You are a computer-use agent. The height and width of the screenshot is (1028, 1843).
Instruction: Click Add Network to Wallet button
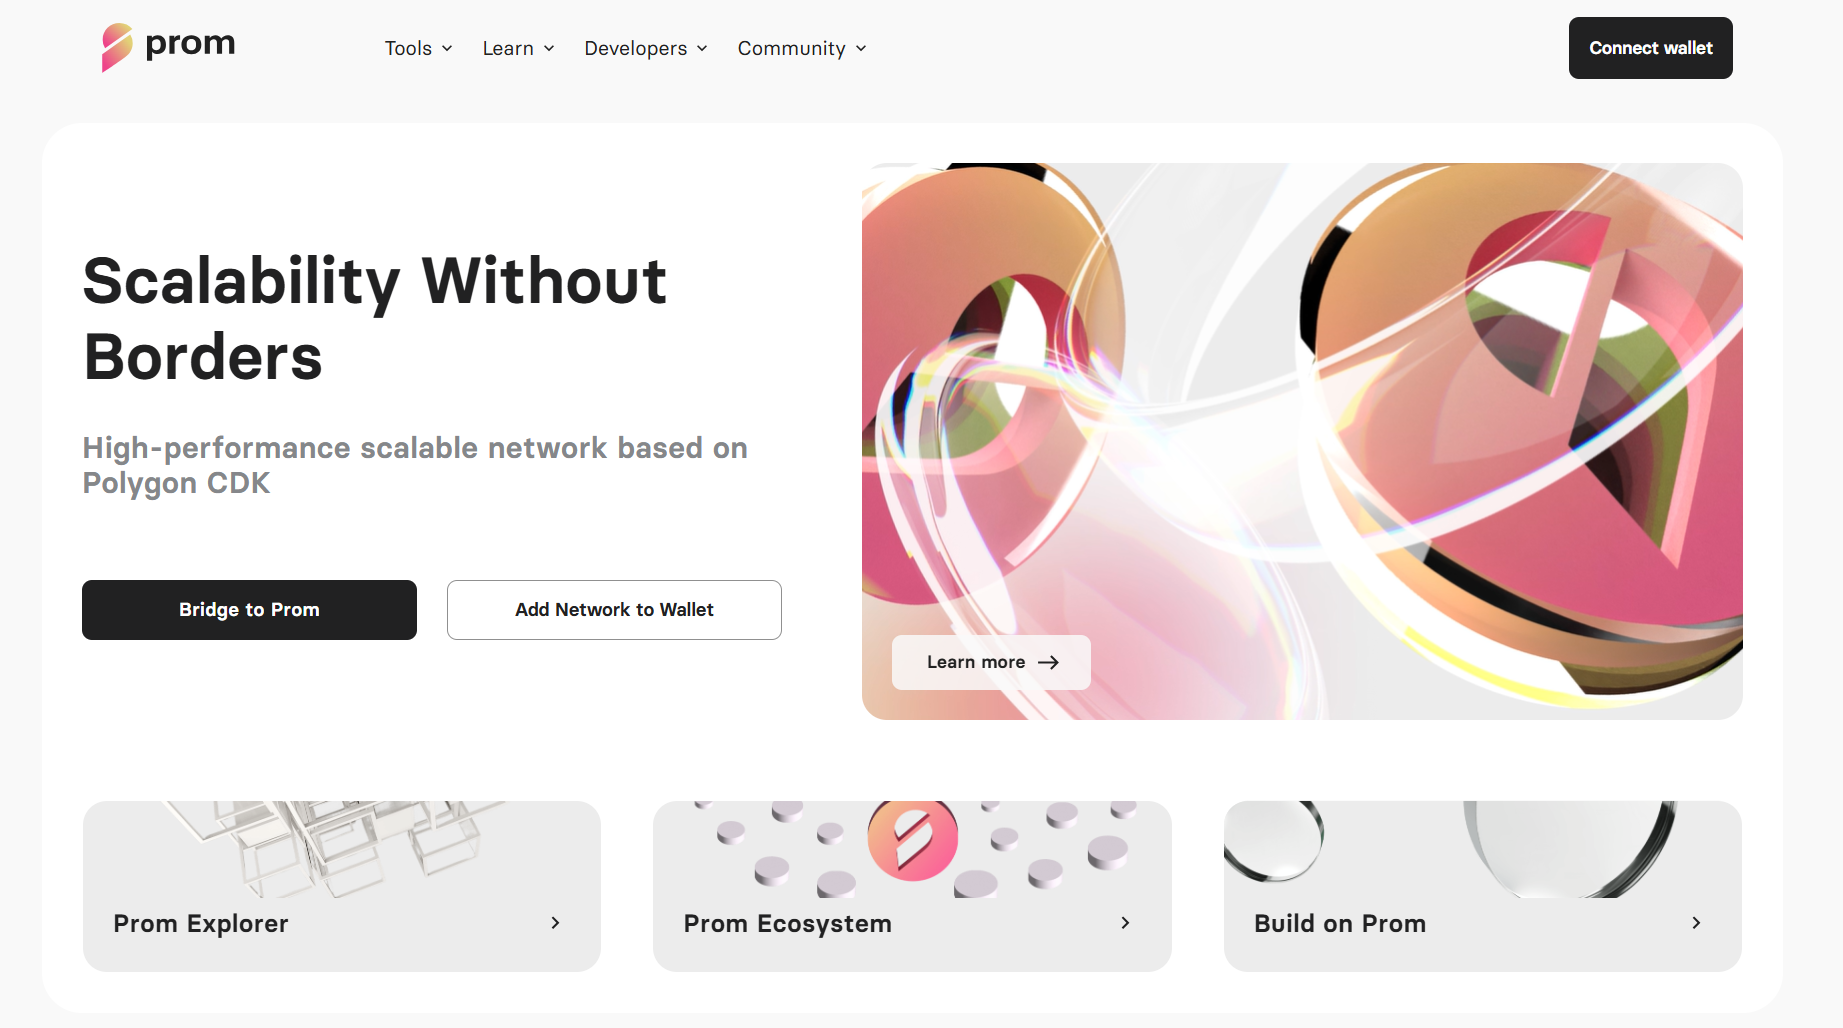pos(614,610)
